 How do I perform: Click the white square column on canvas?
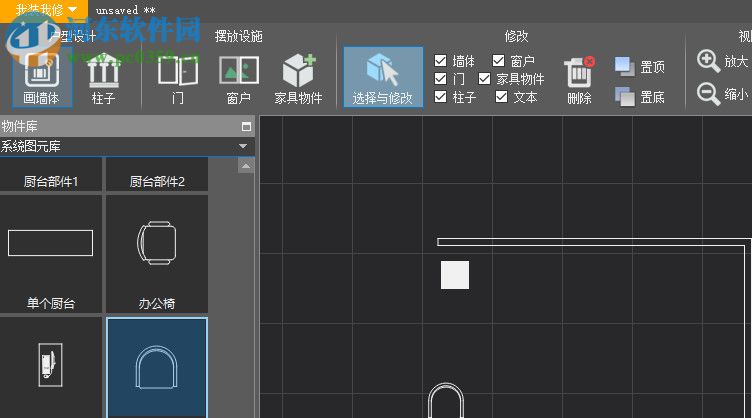455,275
